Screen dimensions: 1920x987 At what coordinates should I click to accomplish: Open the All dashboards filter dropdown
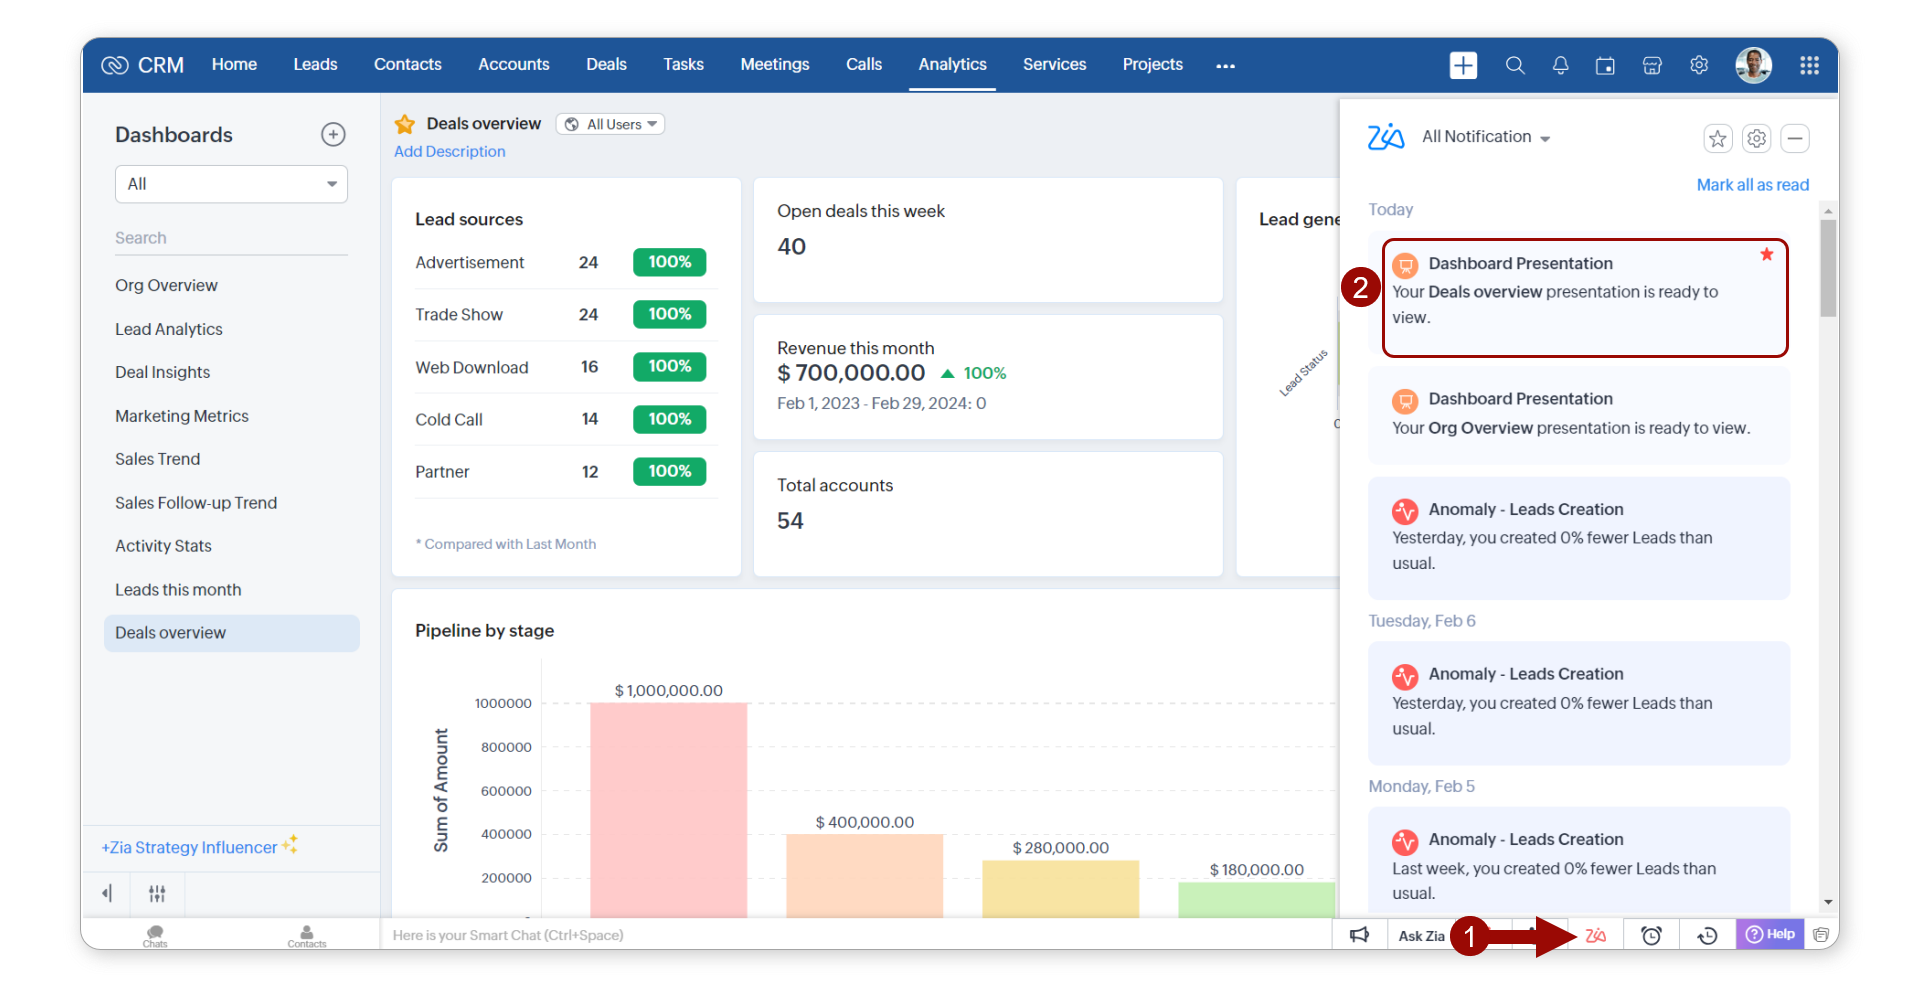pyautogui.click(x=231, y=184)
